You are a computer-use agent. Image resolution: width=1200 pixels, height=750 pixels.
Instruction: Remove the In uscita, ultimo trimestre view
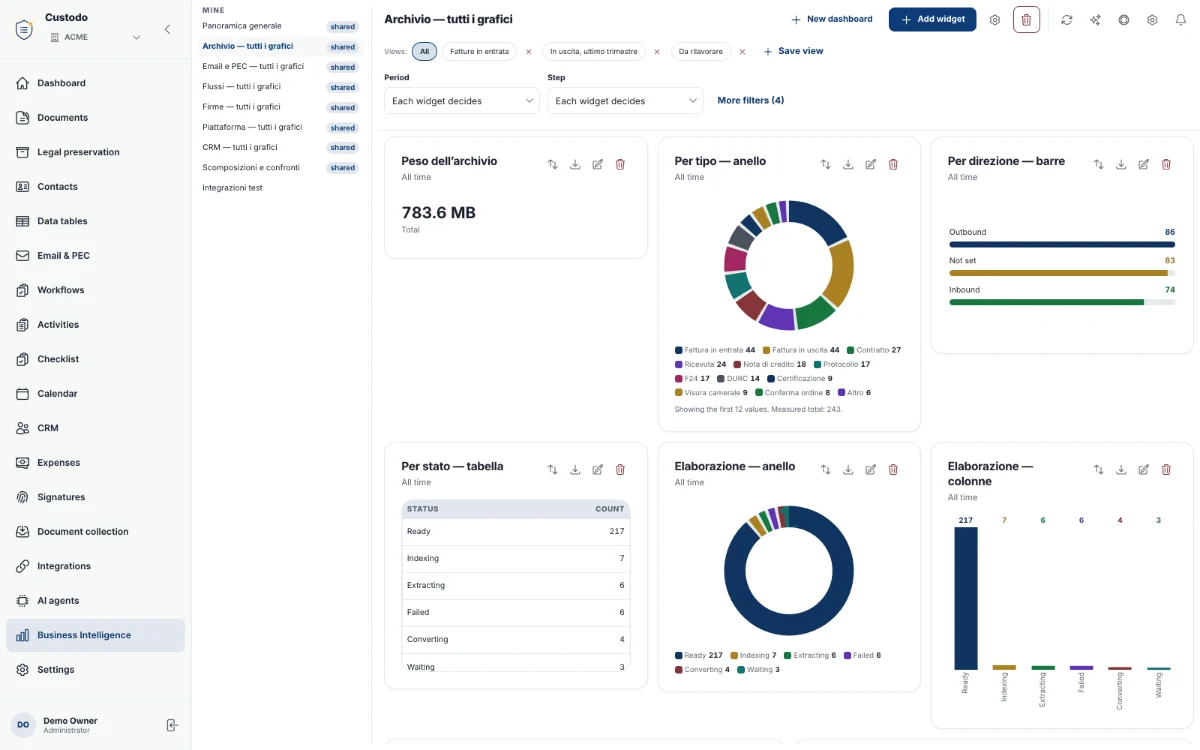pyautogui.click(x=657, y=52)
